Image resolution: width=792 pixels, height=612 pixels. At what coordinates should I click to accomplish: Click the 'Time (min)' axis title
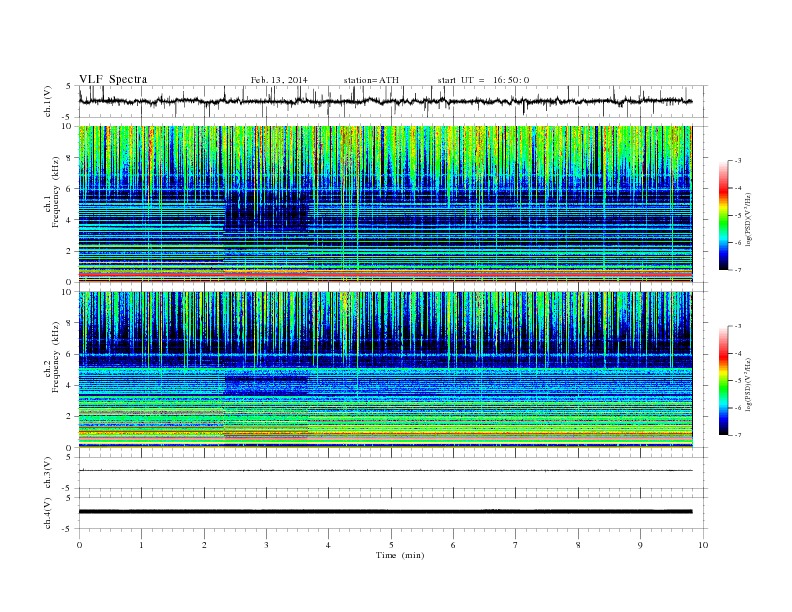pos(400,555)
